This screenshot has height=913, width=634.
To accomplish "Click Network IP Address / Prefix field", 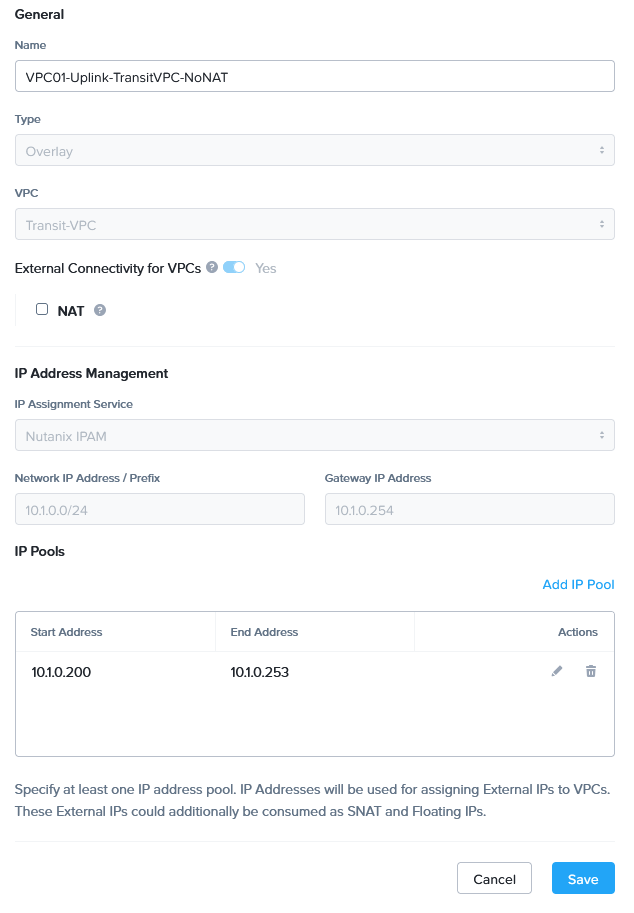I will click(160, 510).
